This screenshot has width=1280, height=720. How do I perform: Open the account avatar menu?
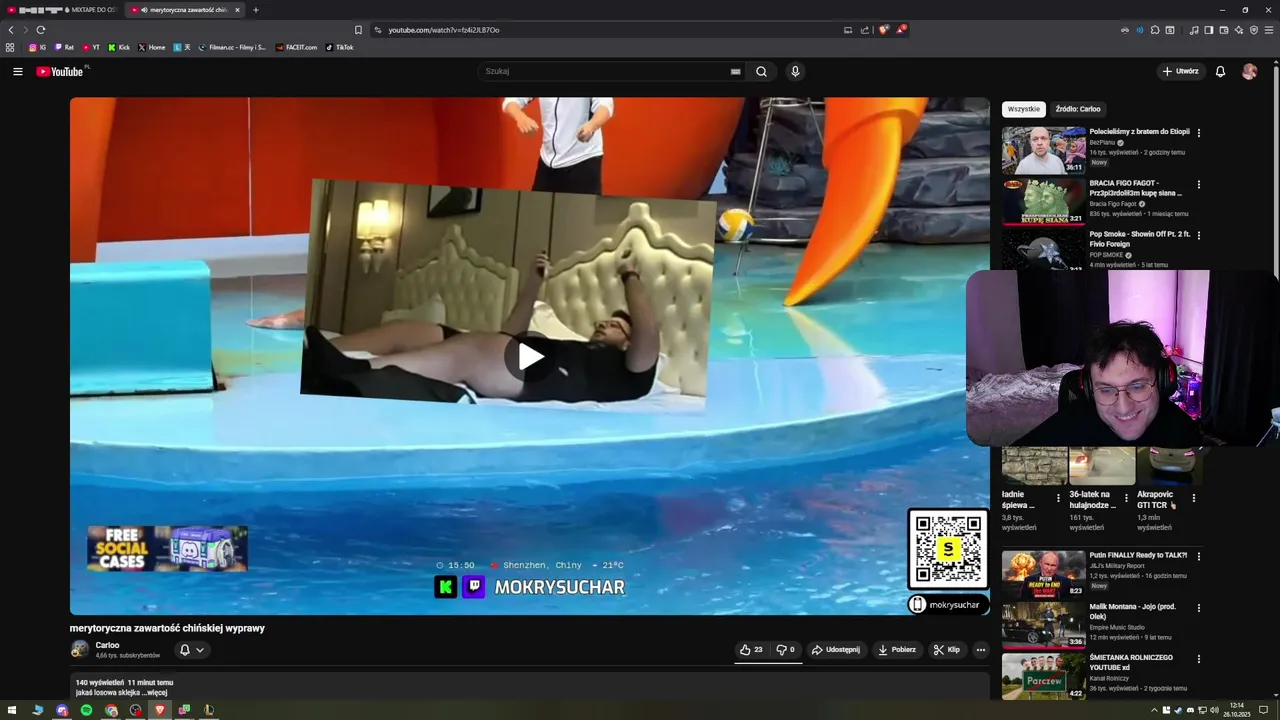(1249, 72)
